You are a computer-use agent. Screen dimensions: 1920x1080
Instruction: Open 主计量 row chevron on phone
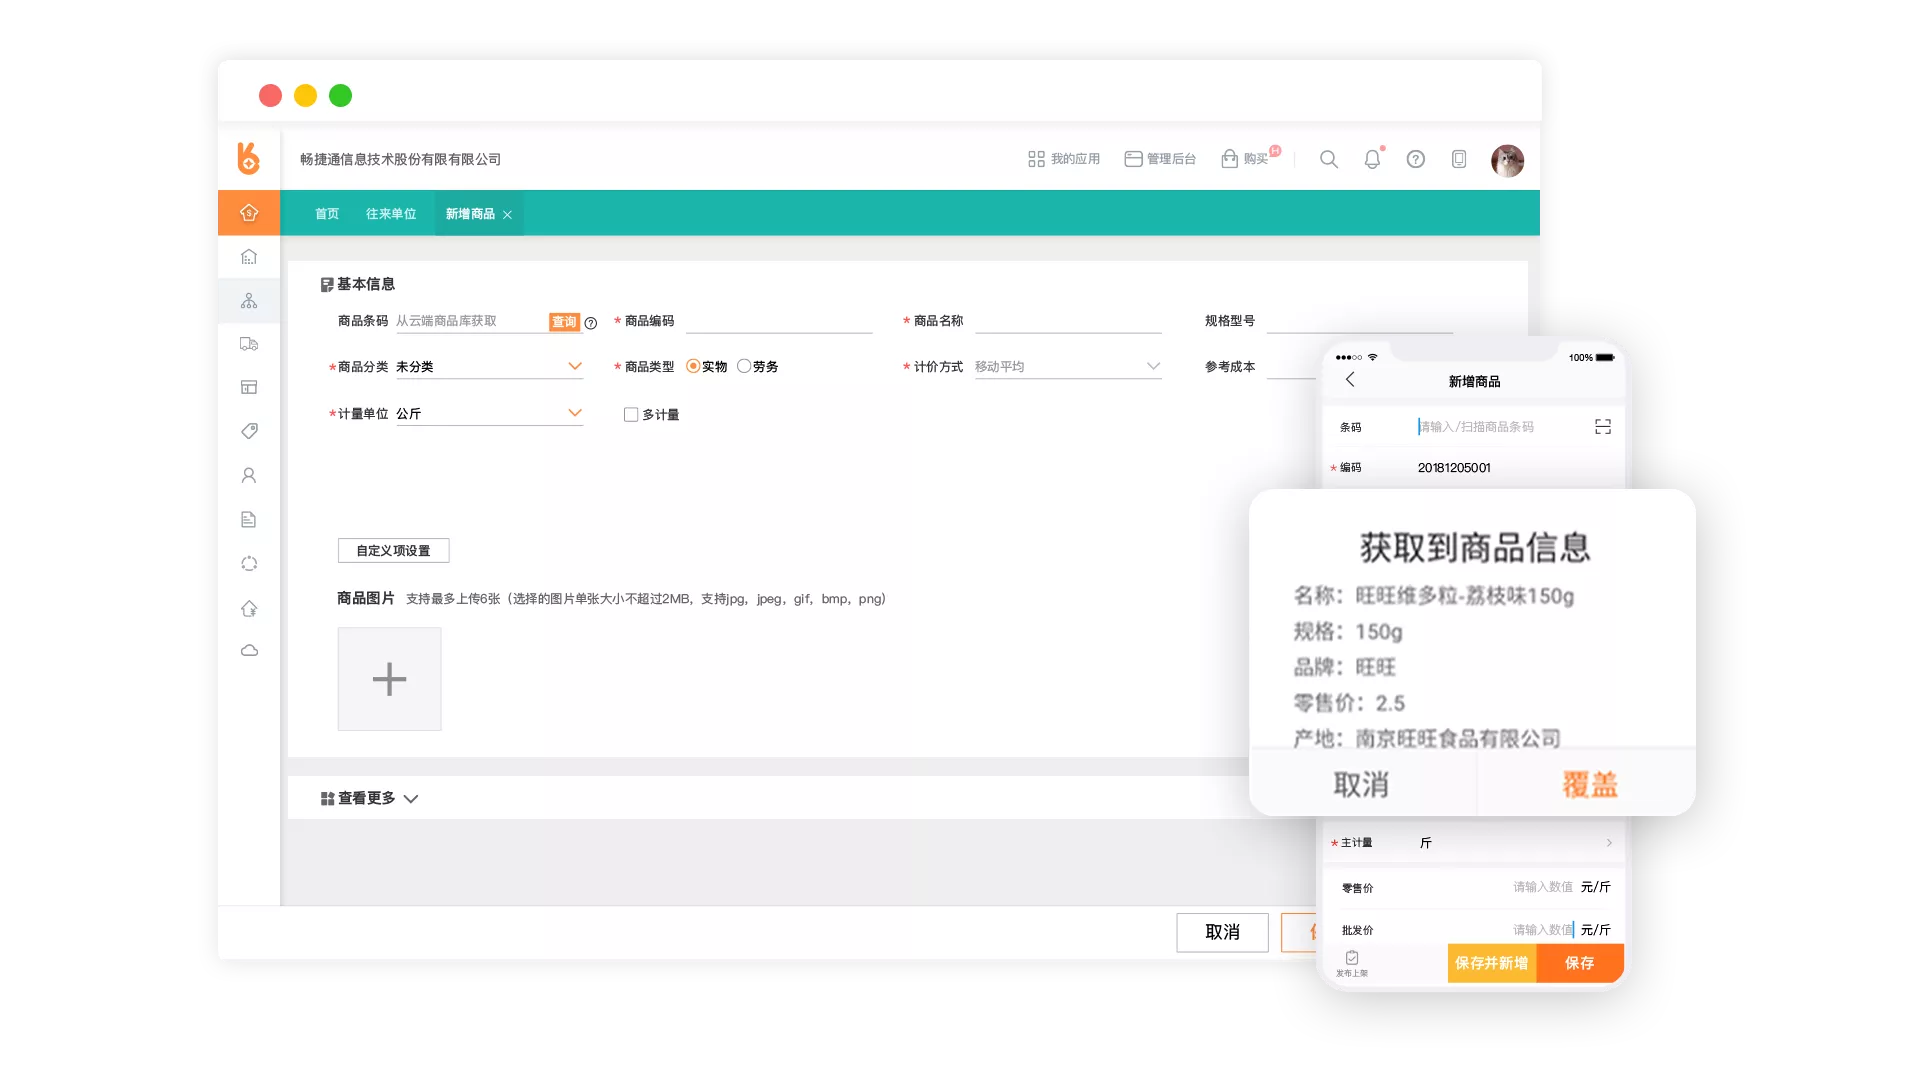tap(1609, 843)
